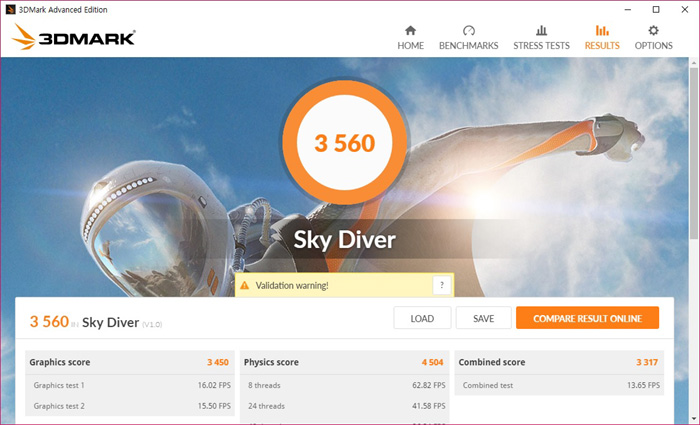Click the Sky Diver hero title

pos(345,240)
